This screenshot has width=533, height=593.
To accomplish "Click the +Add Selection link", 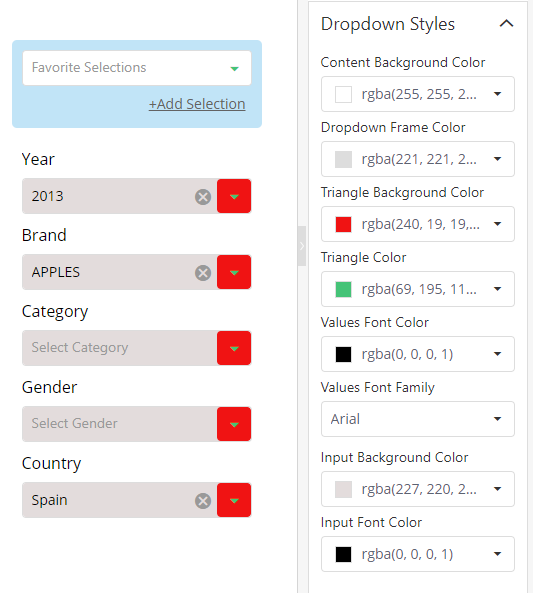I will tap(197, 104).
